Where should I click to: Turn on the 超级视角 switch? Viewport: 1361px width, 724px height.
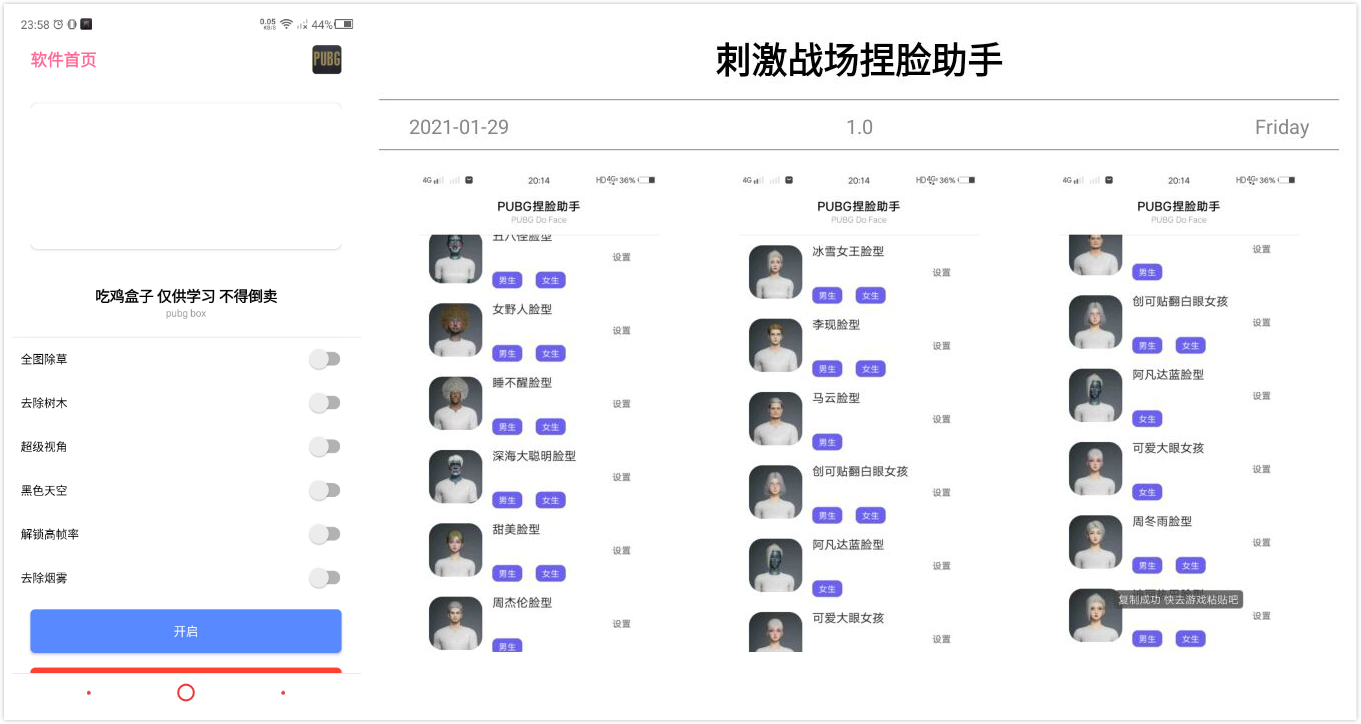[324, 447]
